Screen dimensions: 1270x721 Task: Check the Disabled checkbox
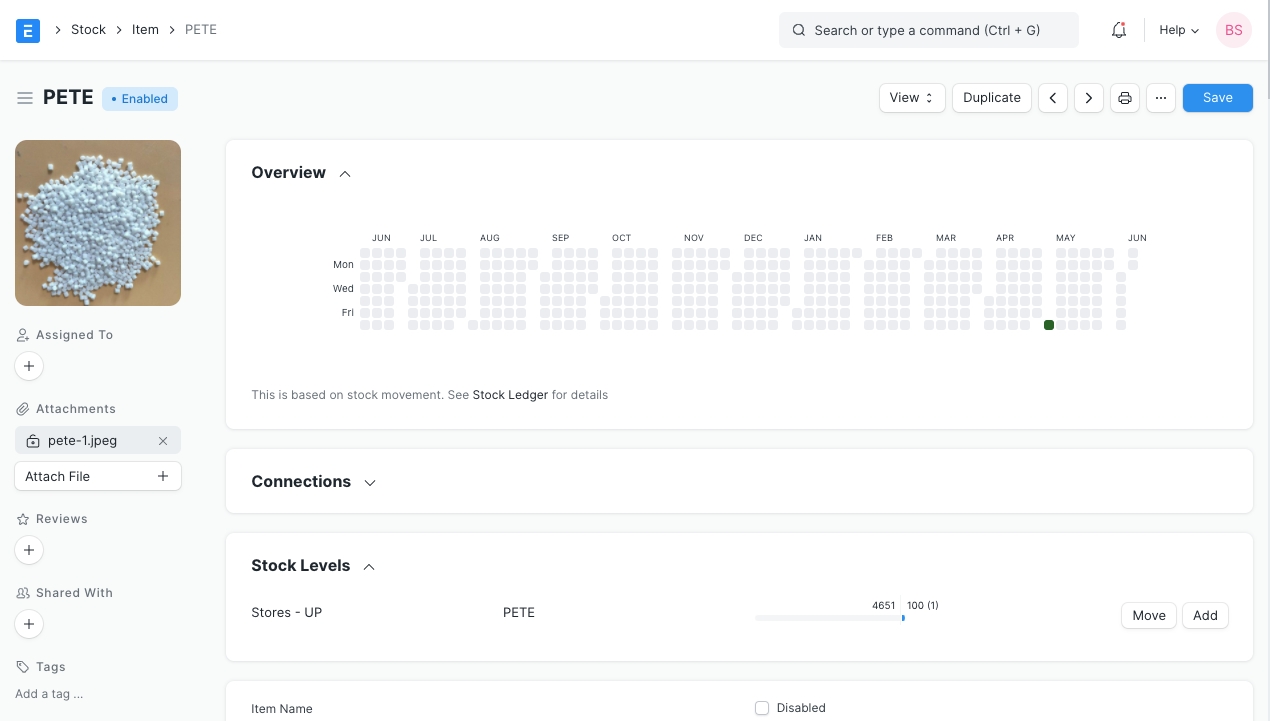[x=762, y=708]
